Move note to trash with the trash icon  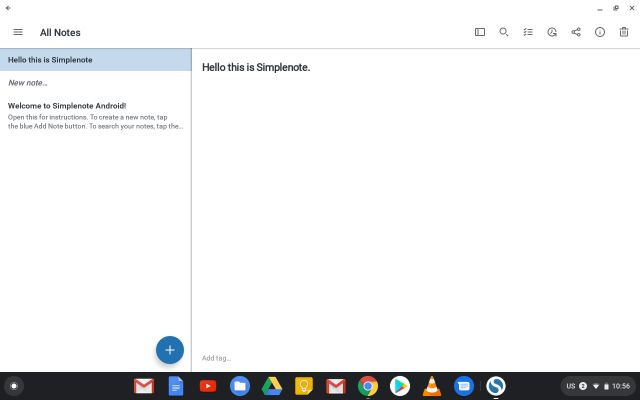624,32
